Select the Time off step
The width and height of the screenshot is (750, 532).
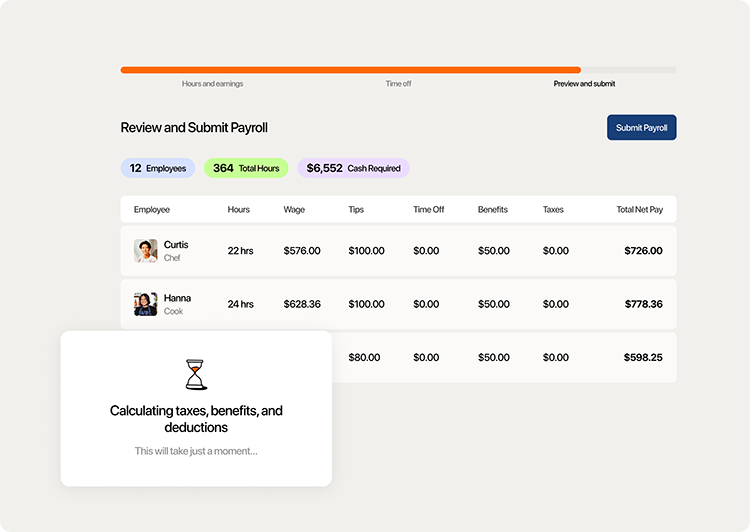[398, 84]
